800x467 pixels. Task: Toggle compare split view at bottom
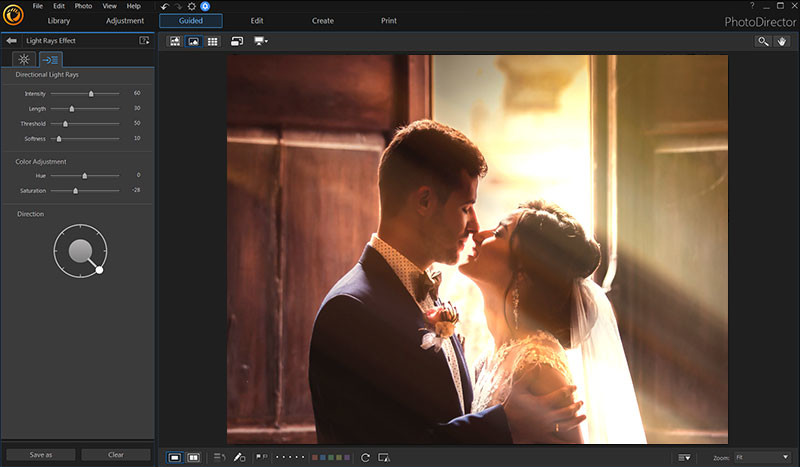pos(193,457)
